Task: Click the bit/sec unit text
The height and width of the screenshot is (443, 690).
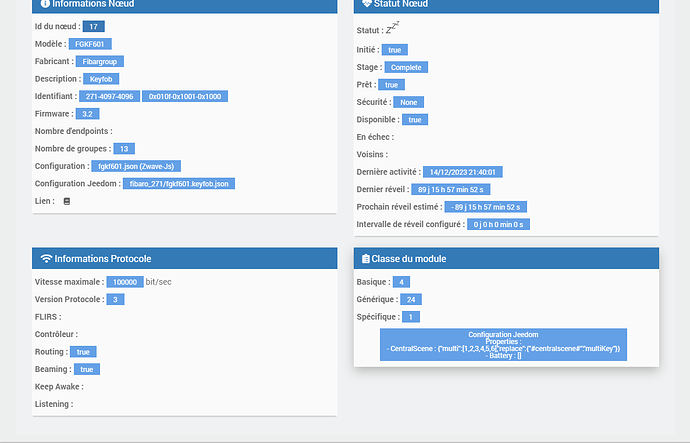Action: [158, 282]
